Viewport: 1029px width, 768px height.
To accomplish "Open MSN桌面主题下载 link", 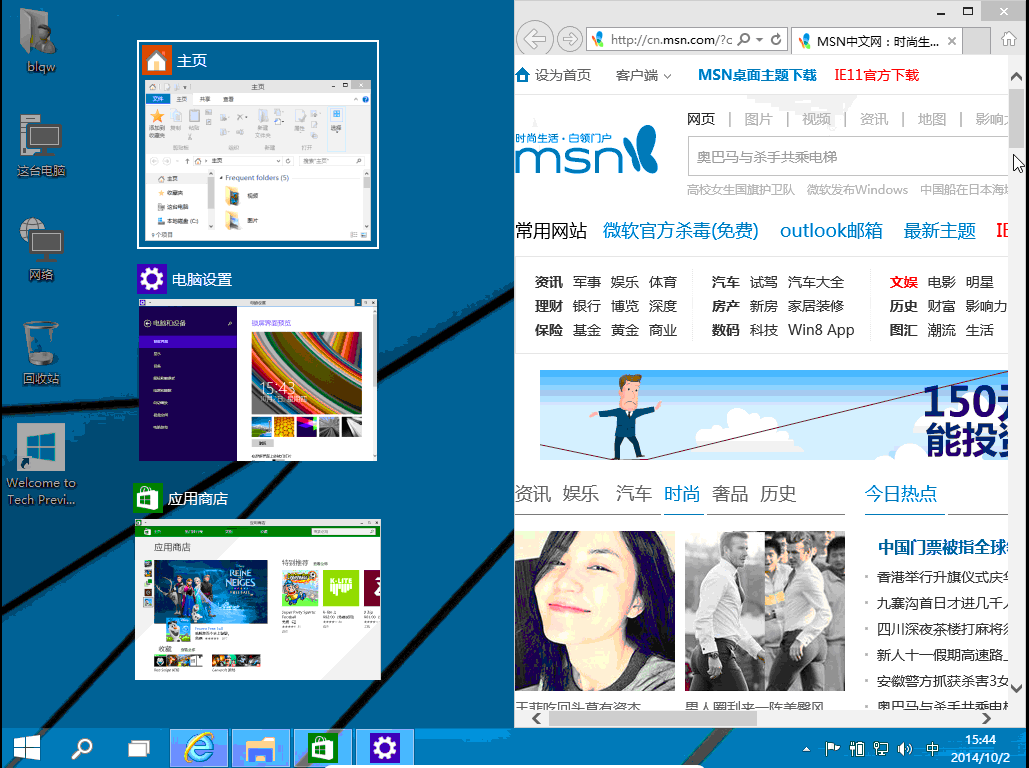I will 757,75.
